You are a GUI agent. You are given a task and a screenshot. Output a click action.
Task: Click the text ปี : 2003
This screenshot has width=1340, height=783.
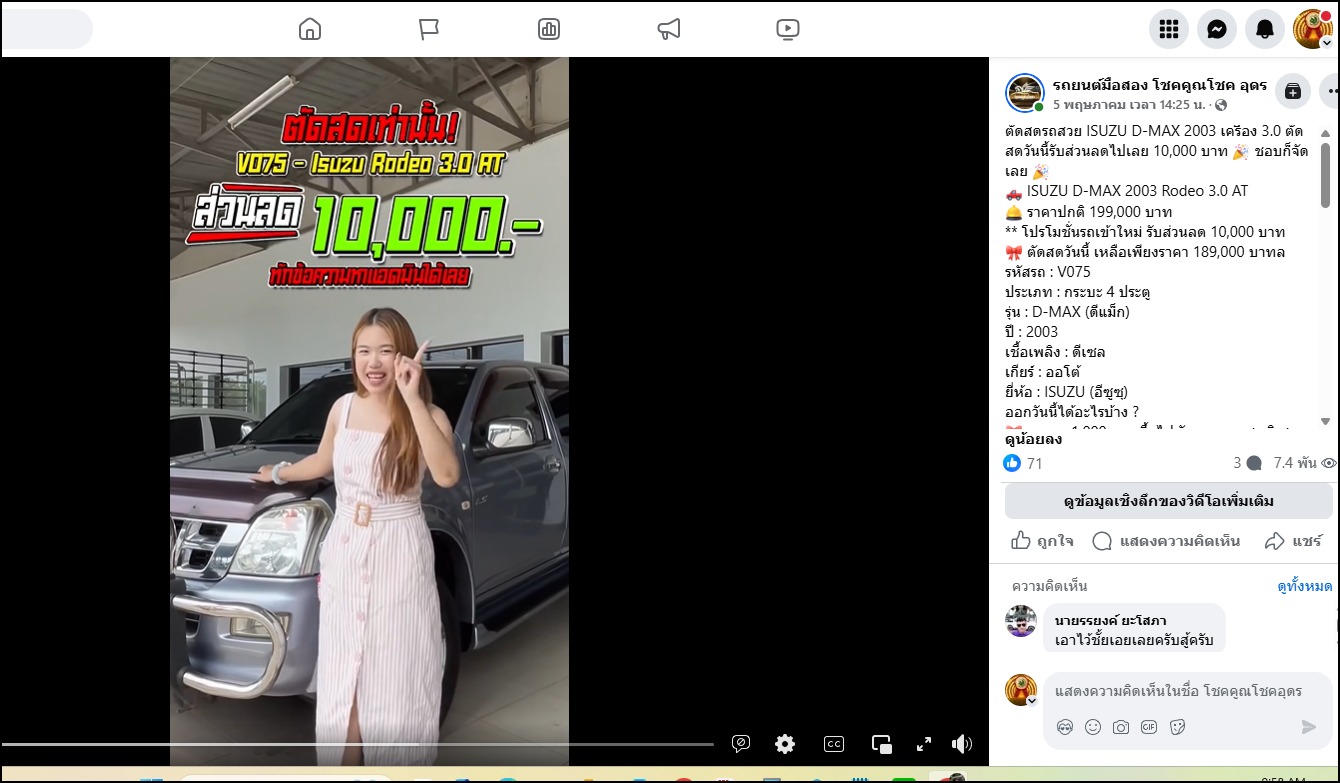pyautogui.click(x=1031, y=331)
